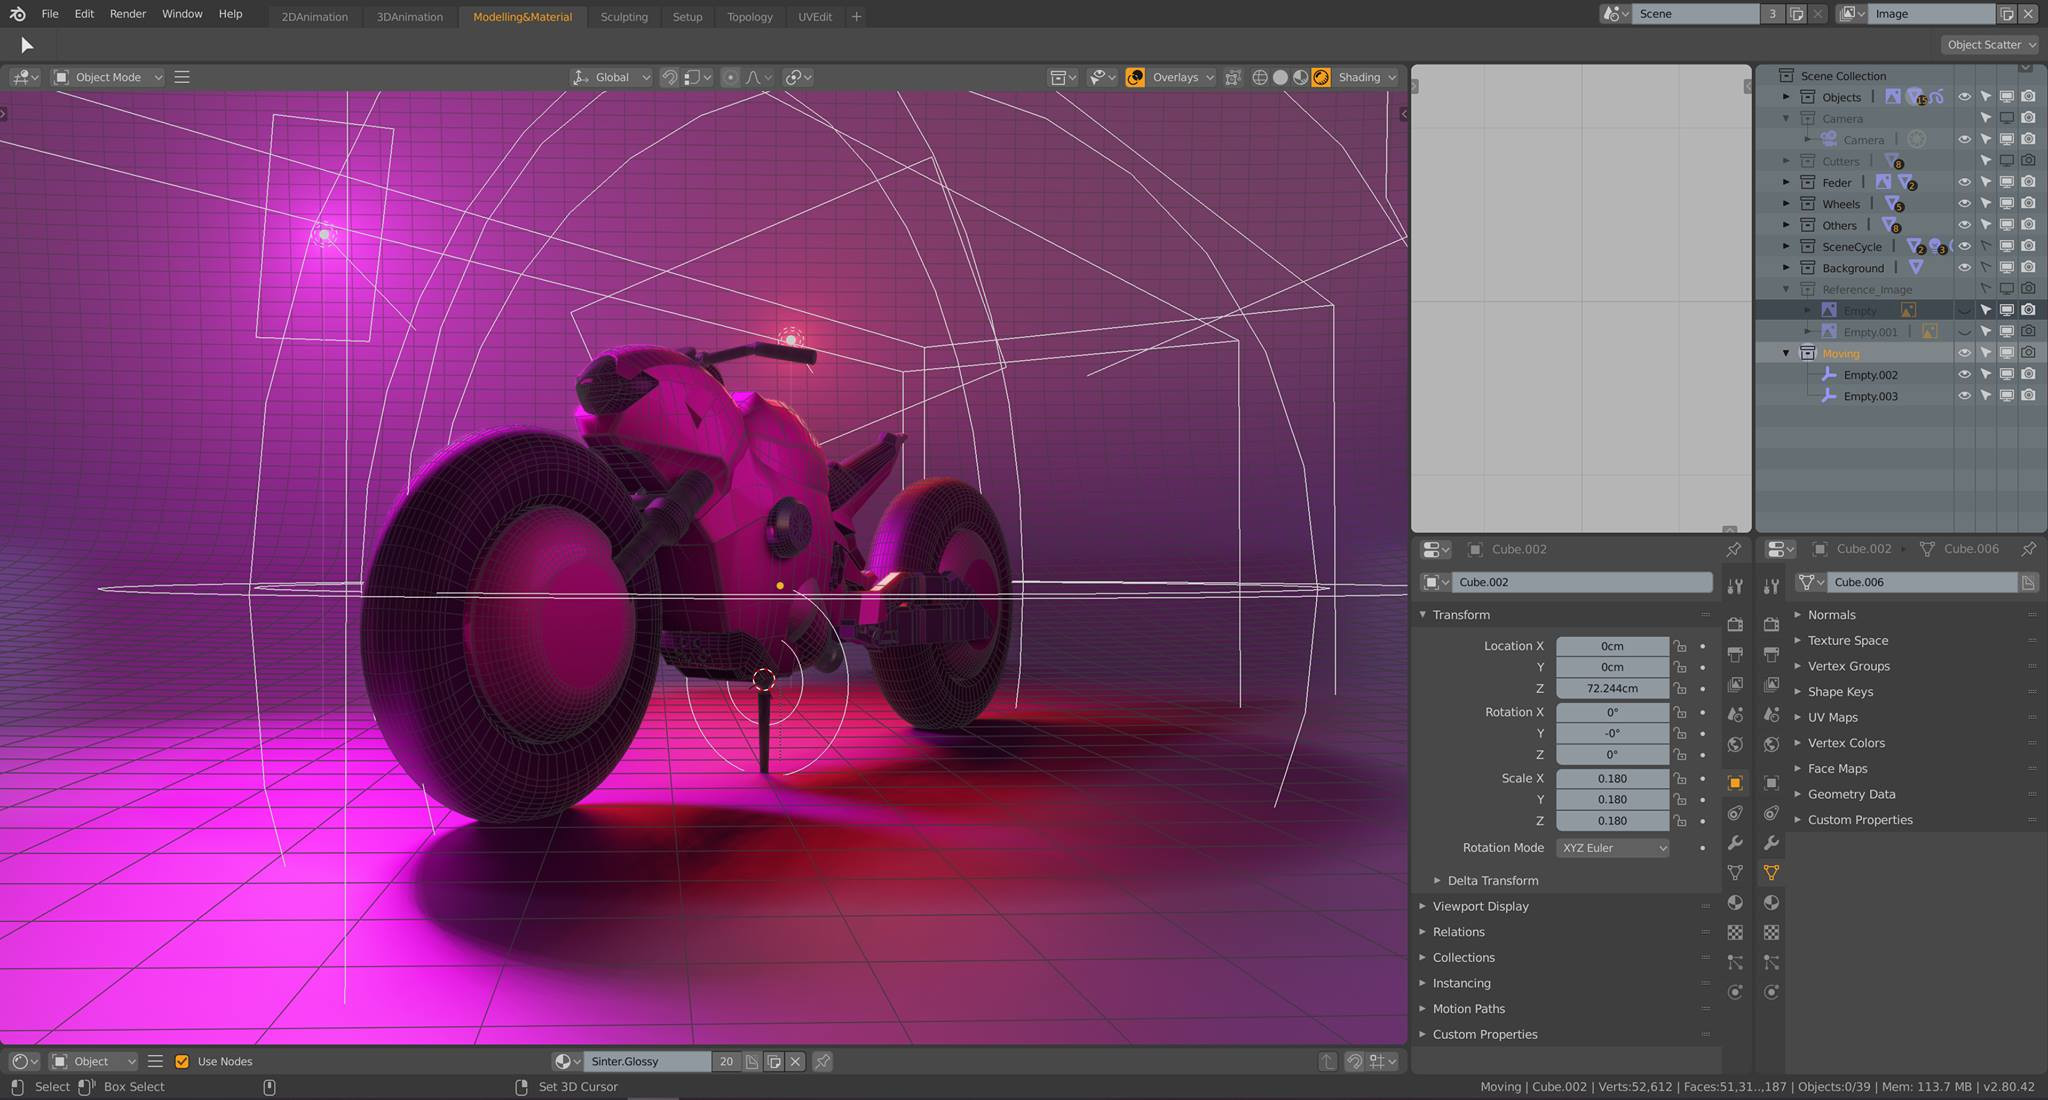Open World tab in Transform properties editor

click(x=1735, y=744)
